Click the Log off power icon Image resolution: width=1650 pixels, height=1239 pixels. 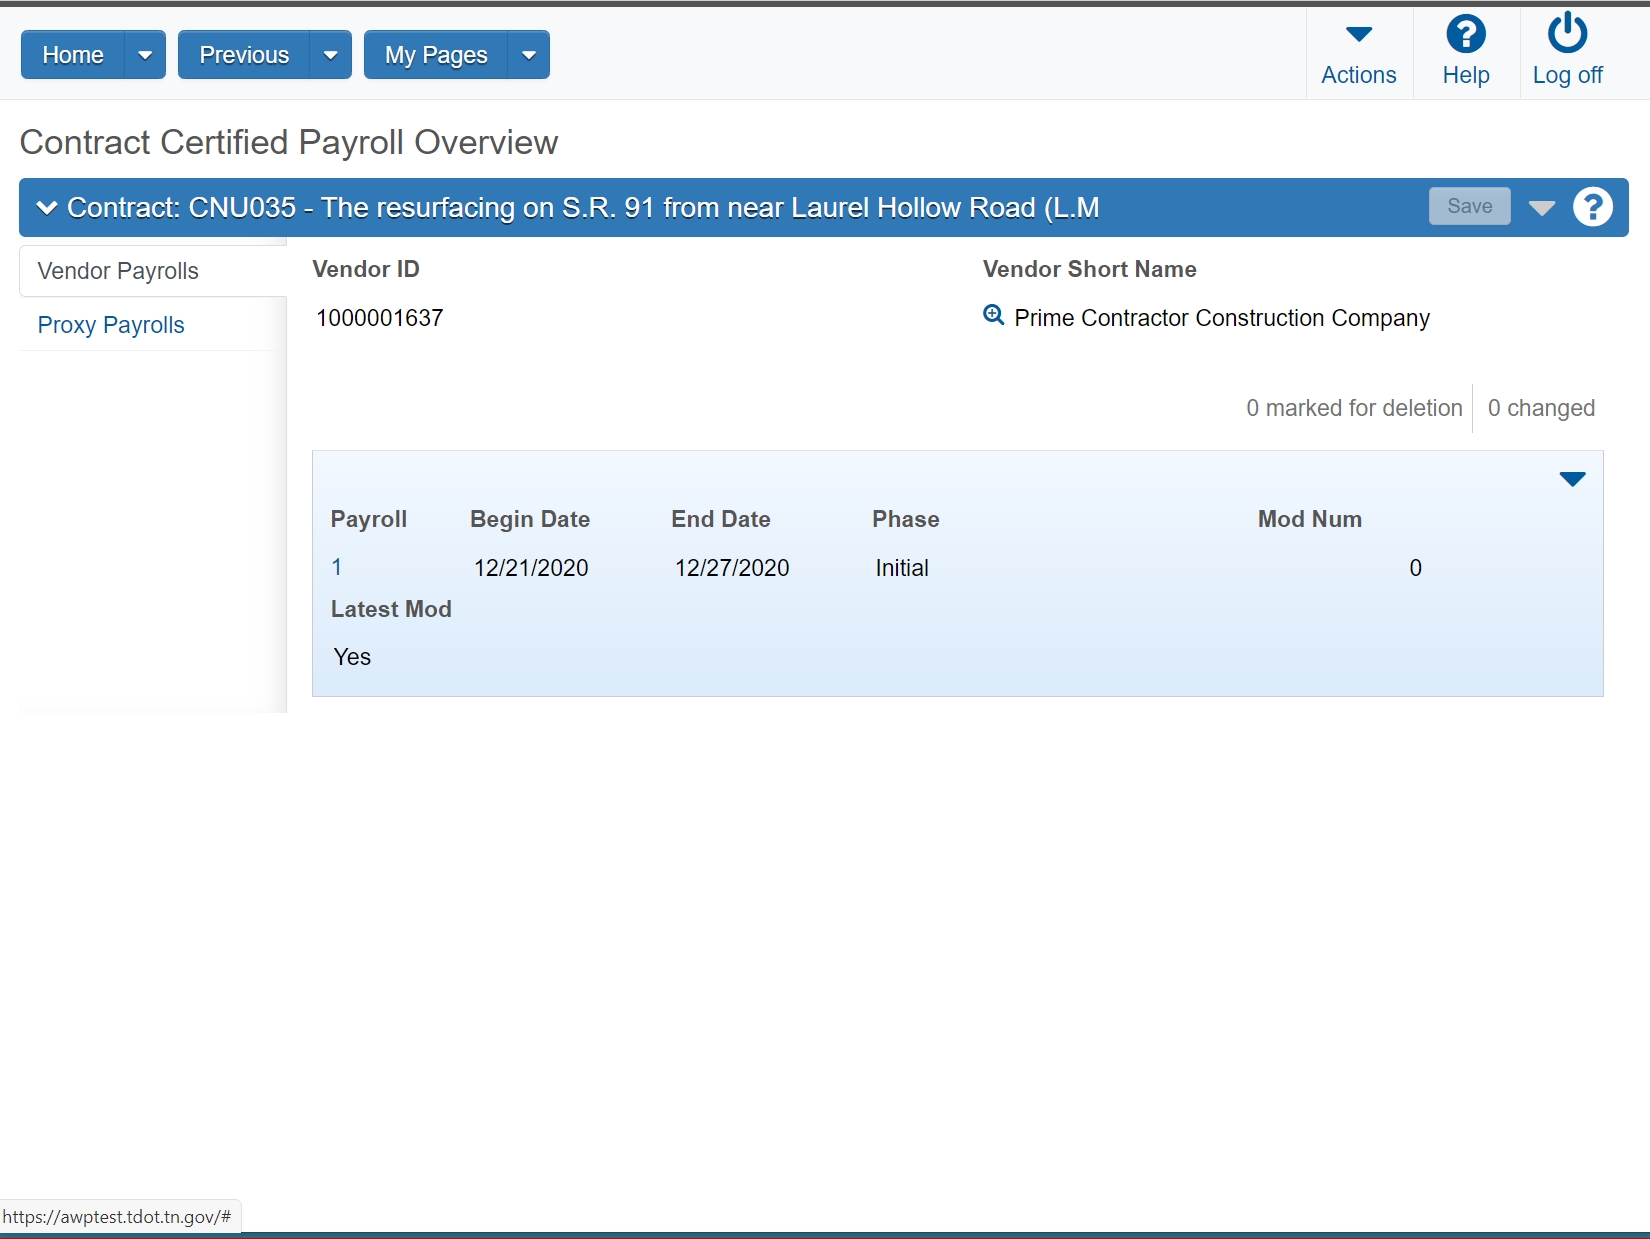(1567, 33)
